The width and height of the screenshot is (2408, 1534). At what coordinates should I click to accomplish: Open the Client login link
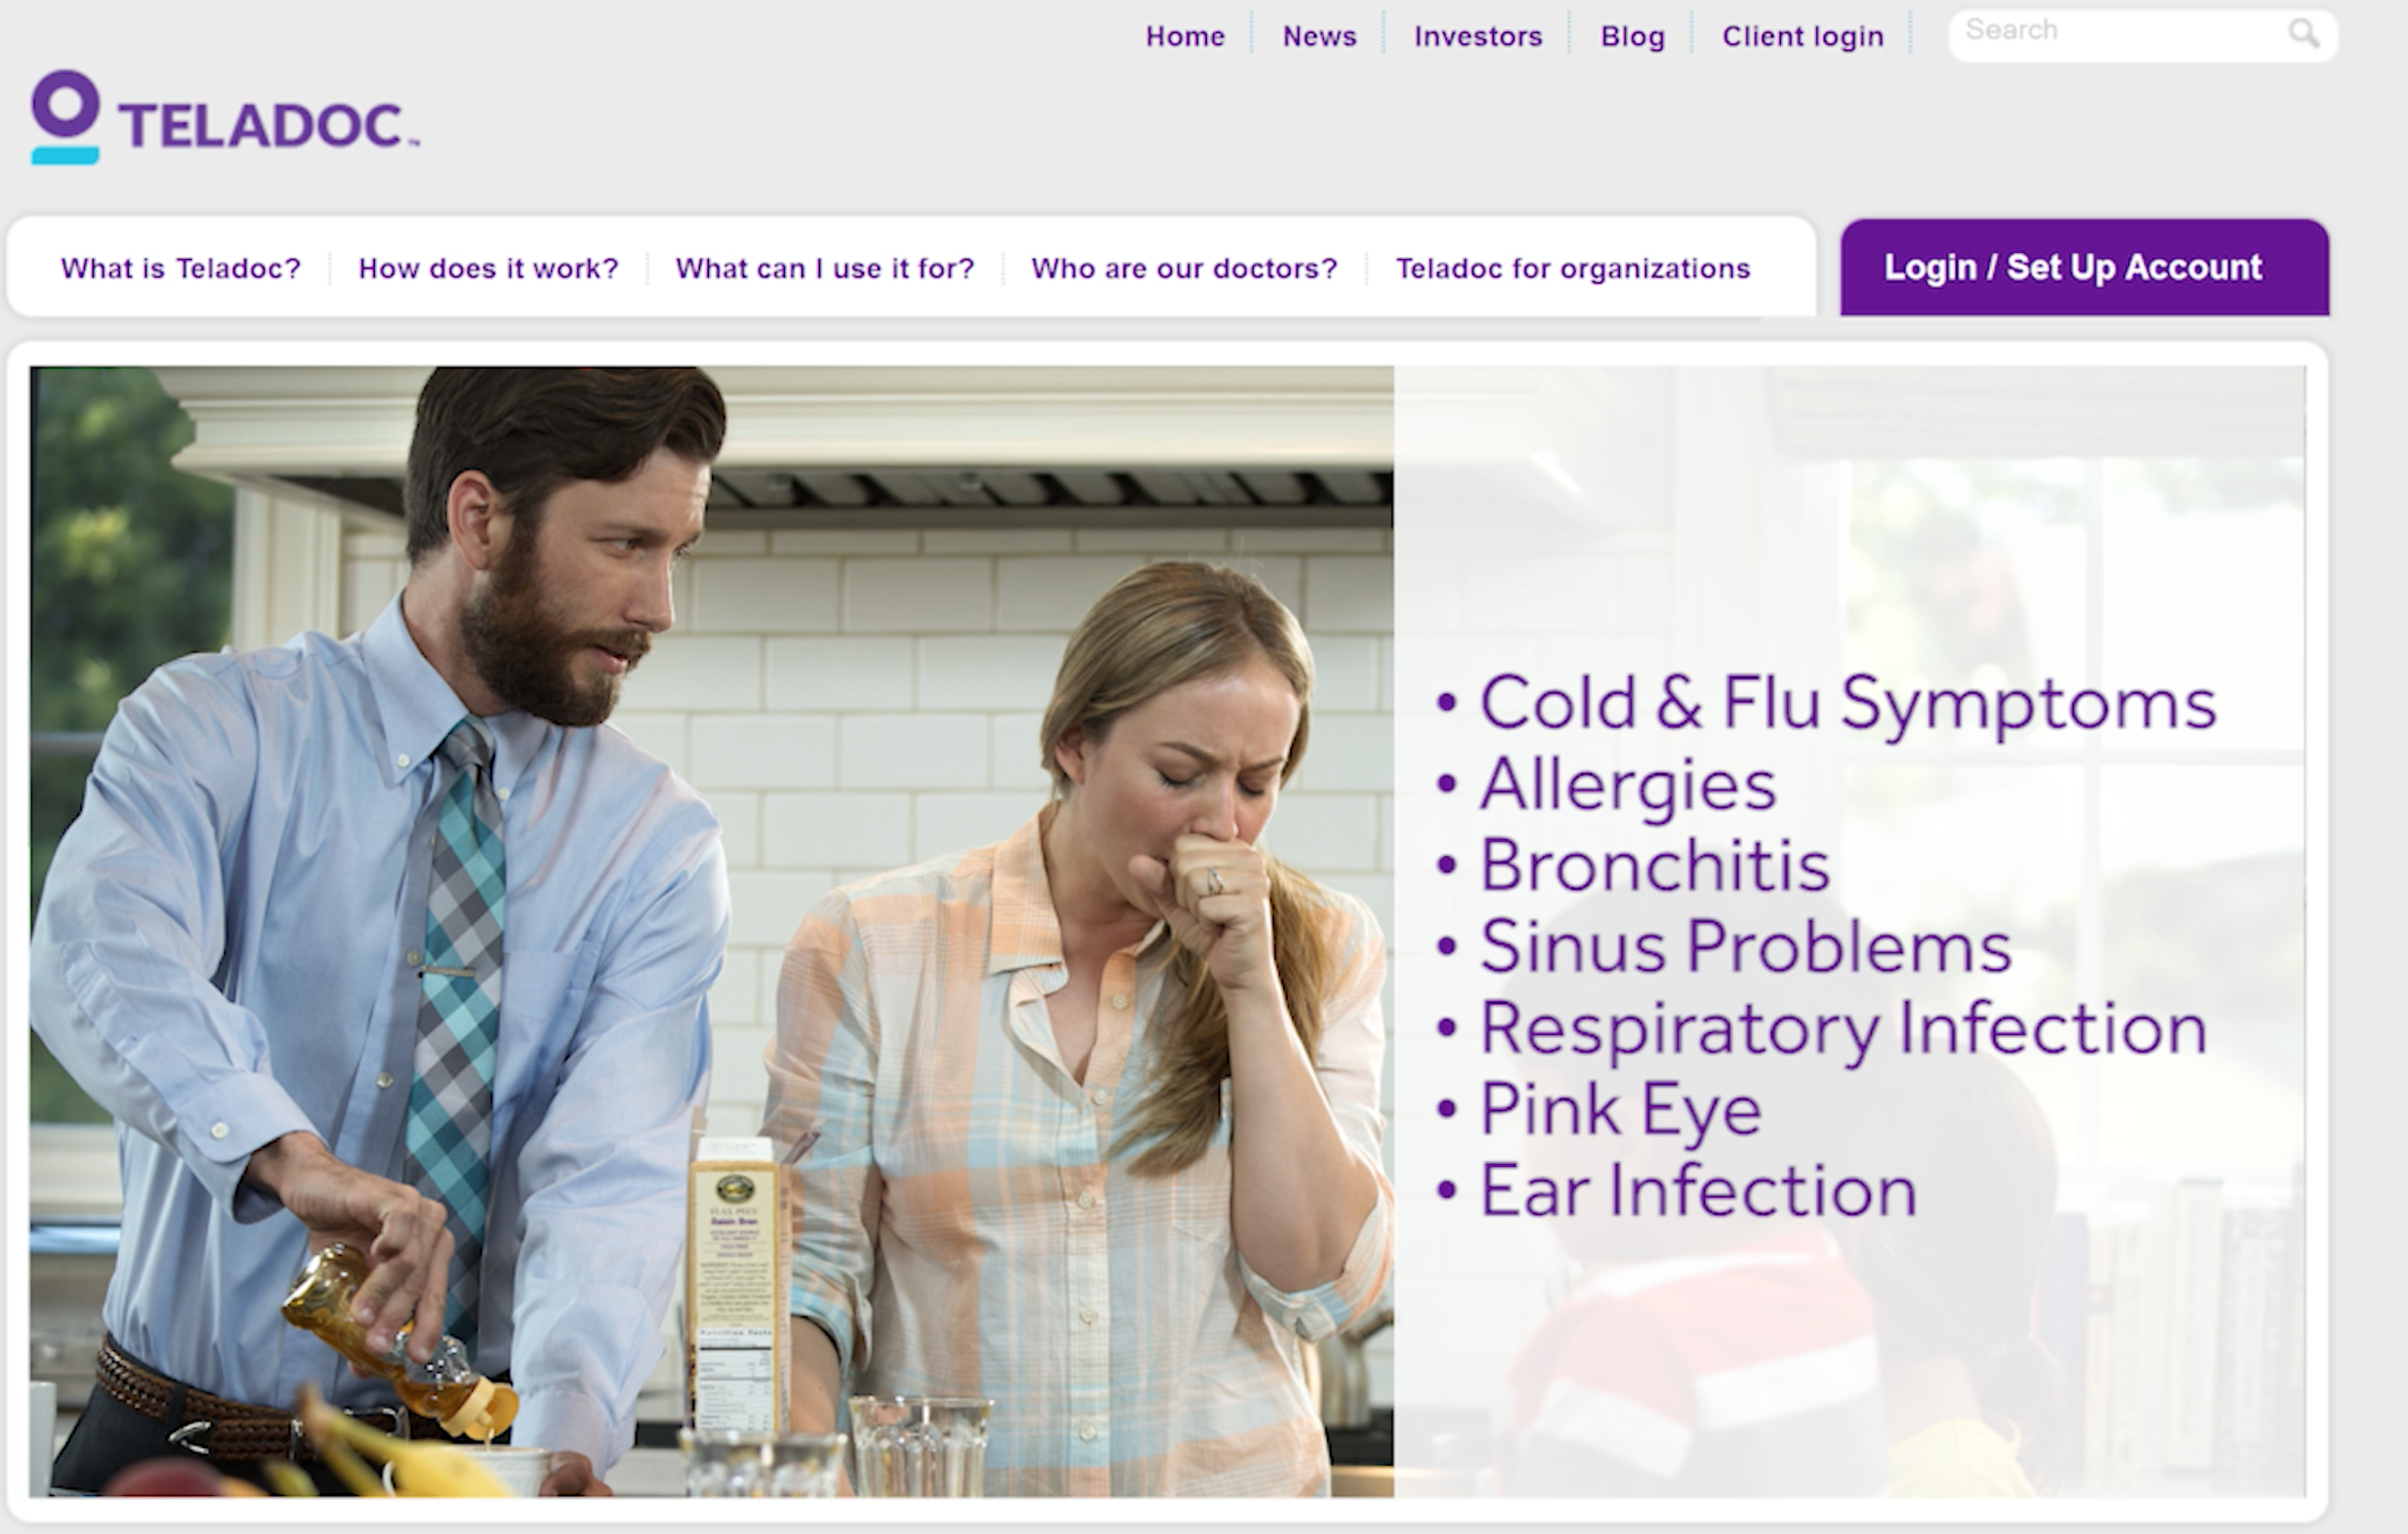[x=1802, y=37]
